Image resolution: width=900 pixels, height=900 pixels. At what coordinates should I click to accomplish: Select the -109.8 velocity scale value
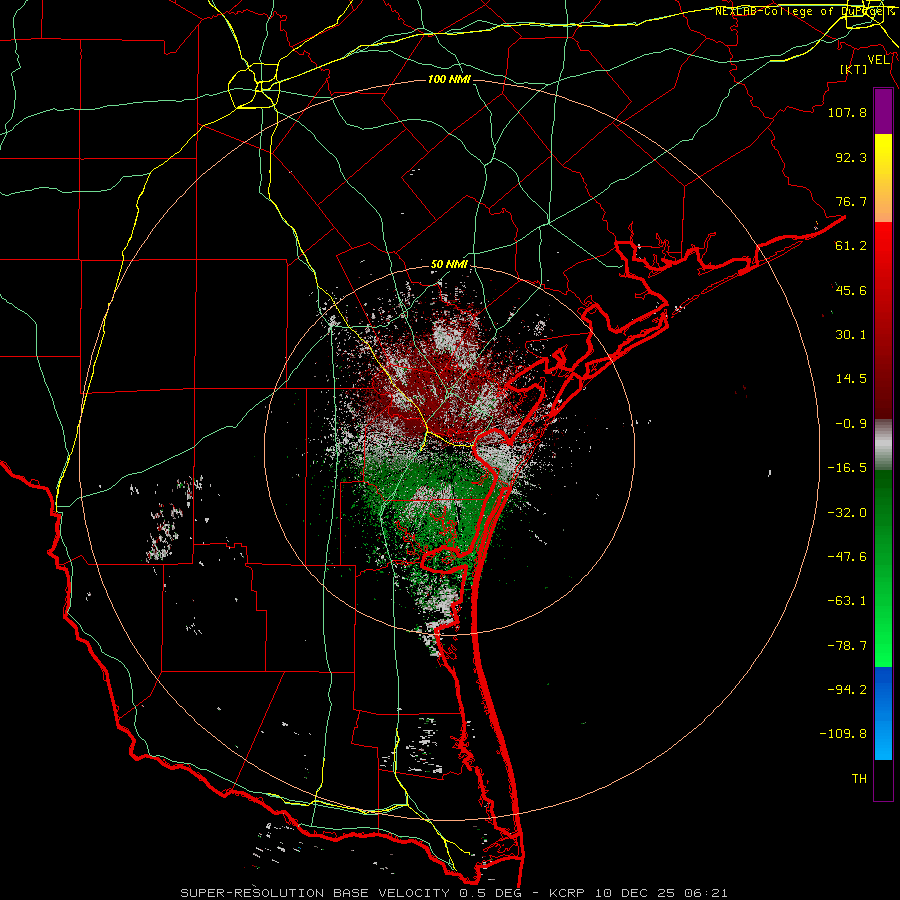click(843, 734)
